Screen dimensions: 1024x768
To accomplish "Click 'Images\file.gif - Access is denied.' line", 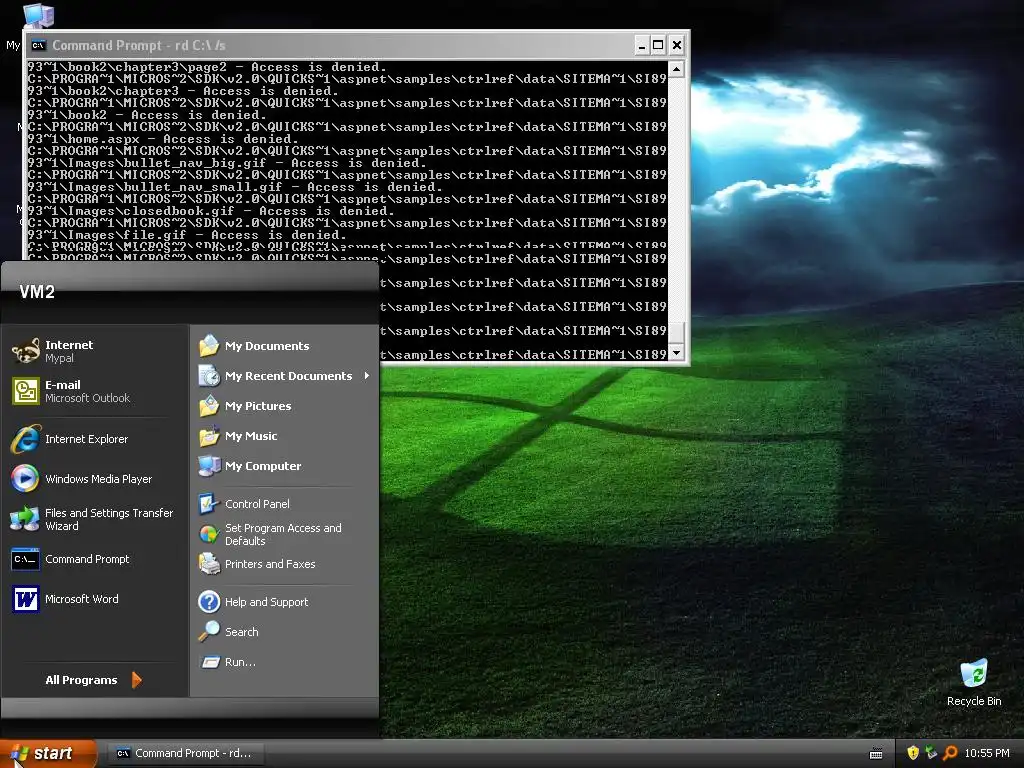I will (x=187, y=235).
